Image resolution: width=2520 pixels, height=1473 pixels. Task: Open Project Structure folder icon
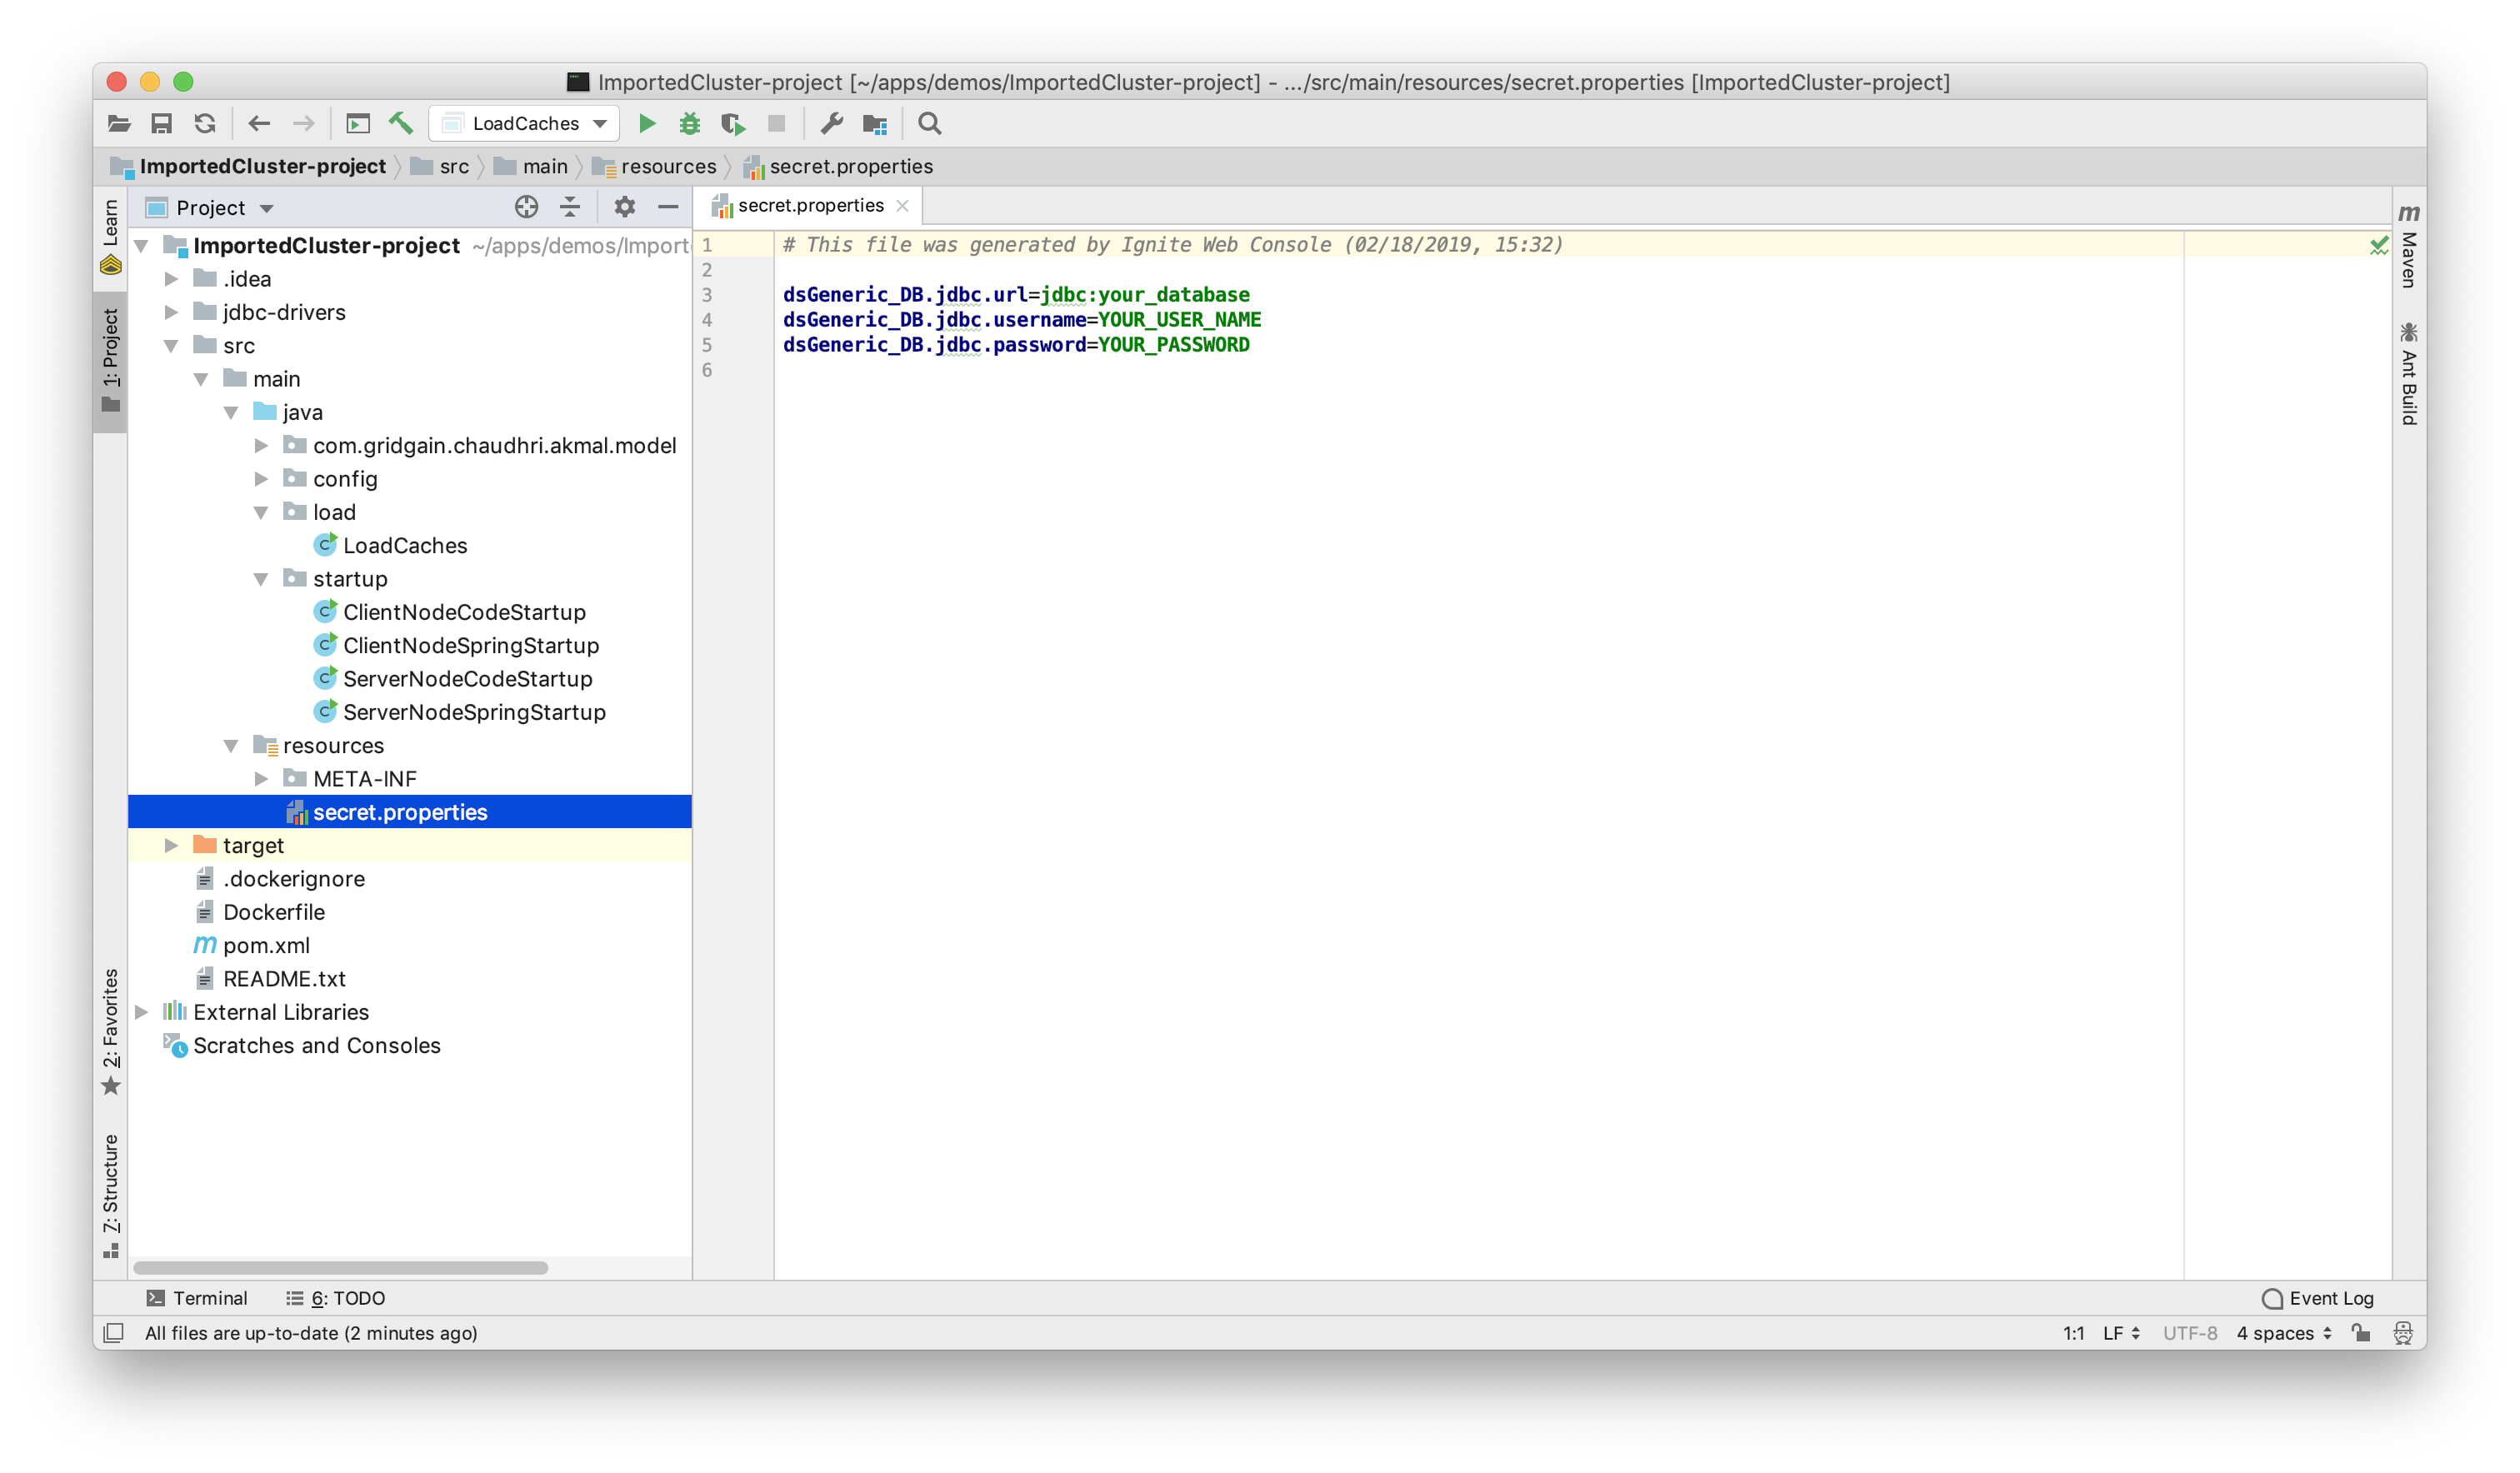coord(875,123)
